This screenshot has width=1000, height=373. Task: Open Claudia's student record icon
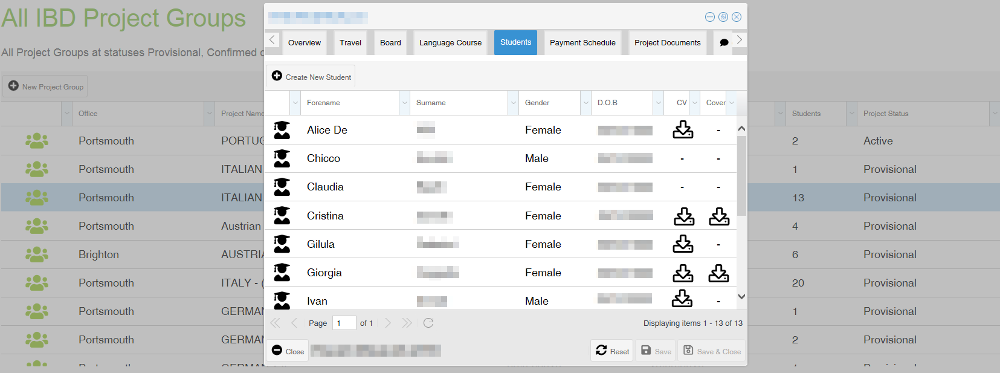(x=281, y=187)
